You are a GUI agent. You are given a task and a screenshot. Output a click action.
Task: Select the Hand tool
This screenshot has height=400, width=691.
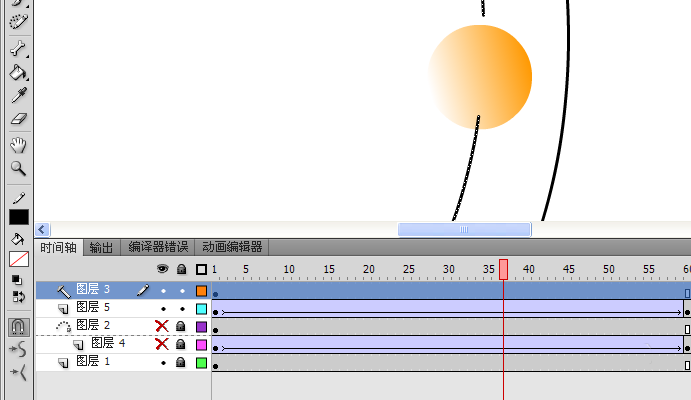(x=18, y=144)
